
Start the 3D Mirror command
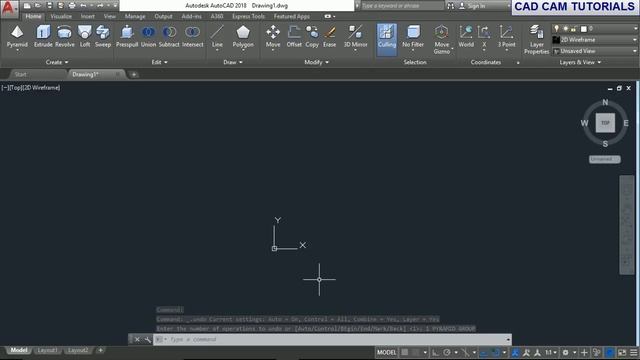(x=355, y=37)
